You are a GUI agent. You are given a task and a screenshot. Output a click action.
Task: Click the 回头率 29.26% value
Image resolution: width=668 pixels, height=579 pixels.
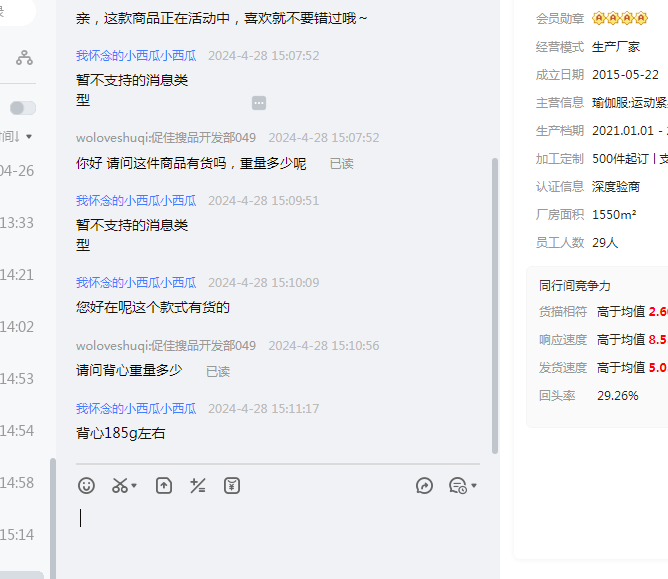tap(617, 396)
